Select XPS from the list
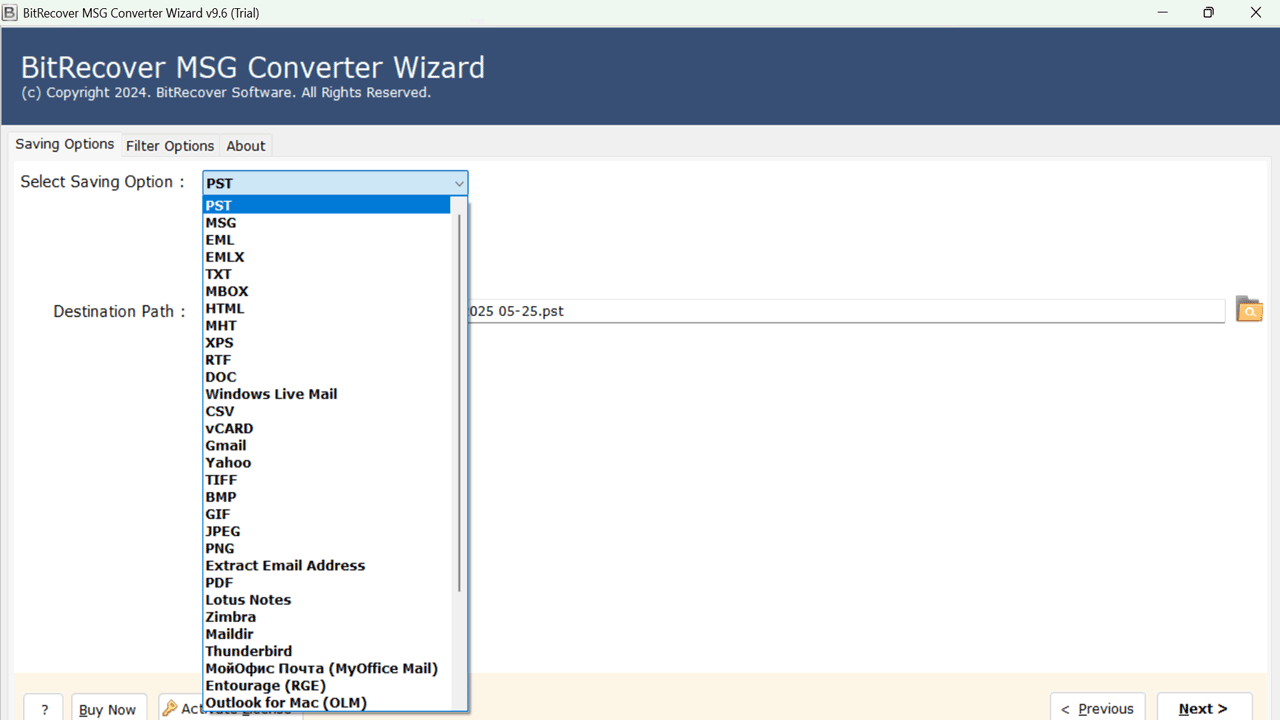Image resolution: width=1280 pixels, height=720 pixels. (x=327, y=342)
